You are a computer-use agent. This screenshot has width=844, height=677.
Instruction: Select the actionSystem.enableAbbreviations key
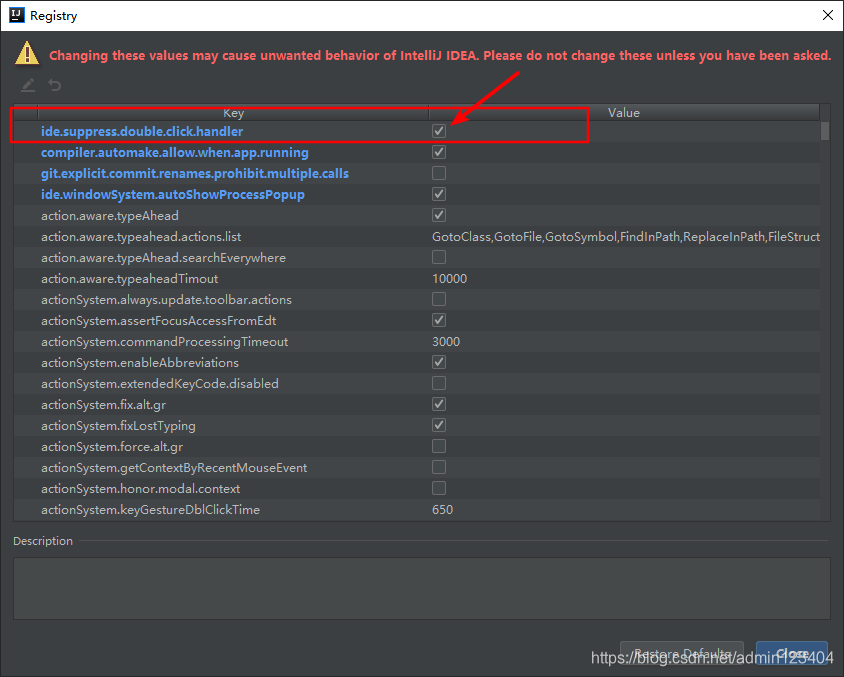(x=140, y=362)
